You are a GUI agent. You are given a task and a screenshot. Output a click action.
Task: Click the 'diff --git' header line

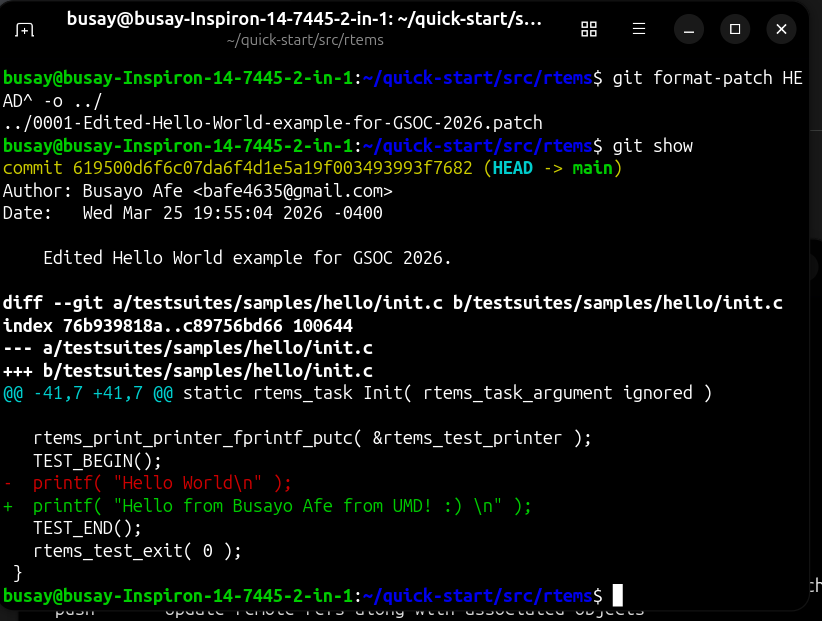(x=392, y=303)
